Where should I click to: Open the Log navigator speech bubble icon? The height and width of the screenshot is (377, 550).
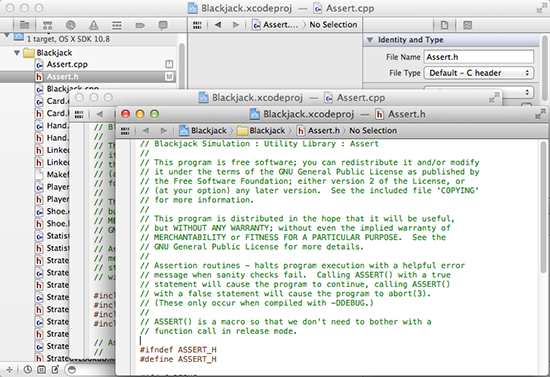[x=163, y=25]
